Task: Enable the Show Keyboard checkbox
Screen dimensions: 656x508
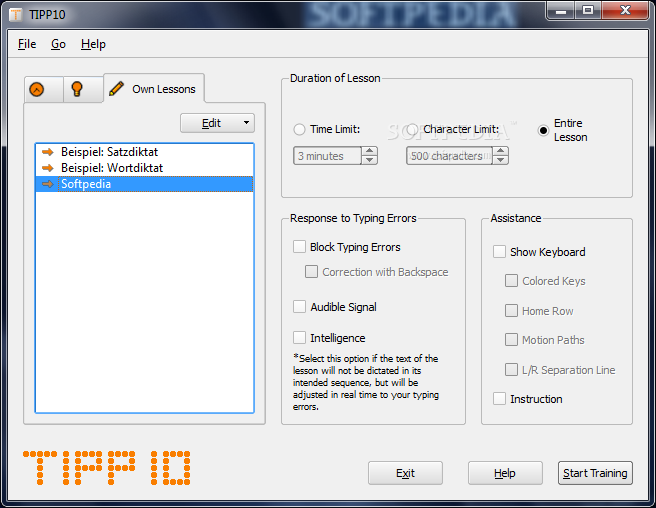Action: pyautogui.click(x=500, y=251)
